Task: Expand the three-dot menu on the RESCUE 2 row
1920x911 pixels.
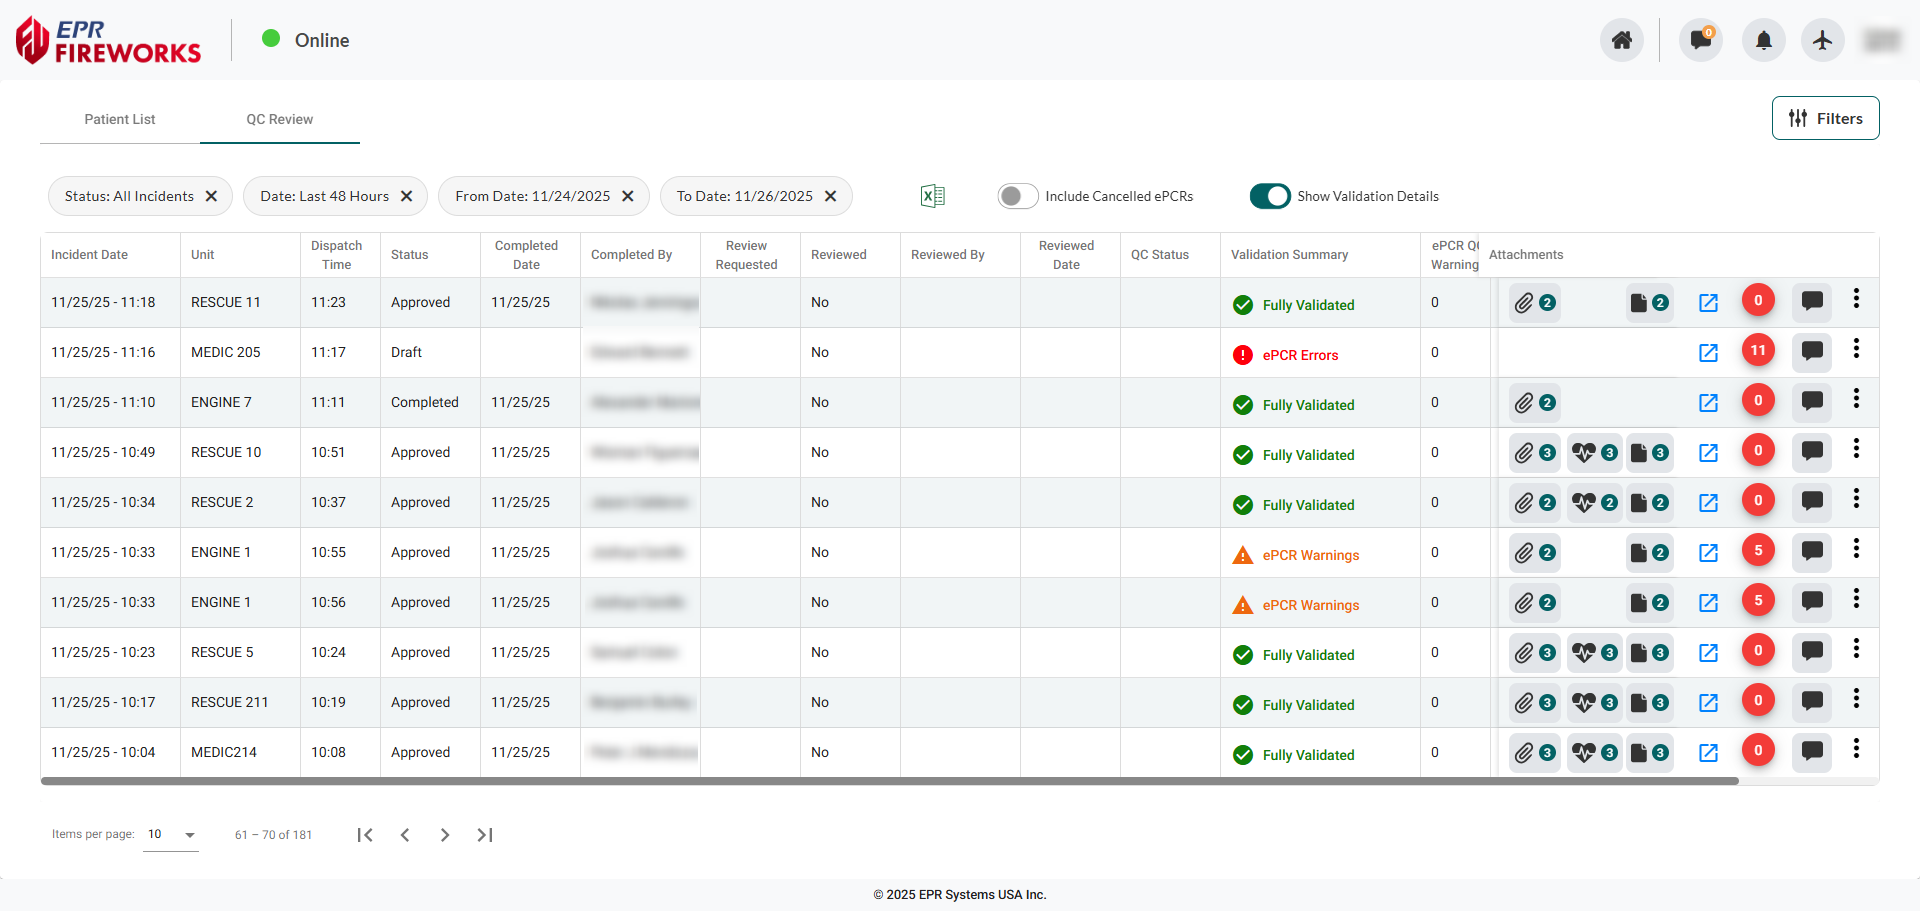Action: click(x=1857, y=498)
